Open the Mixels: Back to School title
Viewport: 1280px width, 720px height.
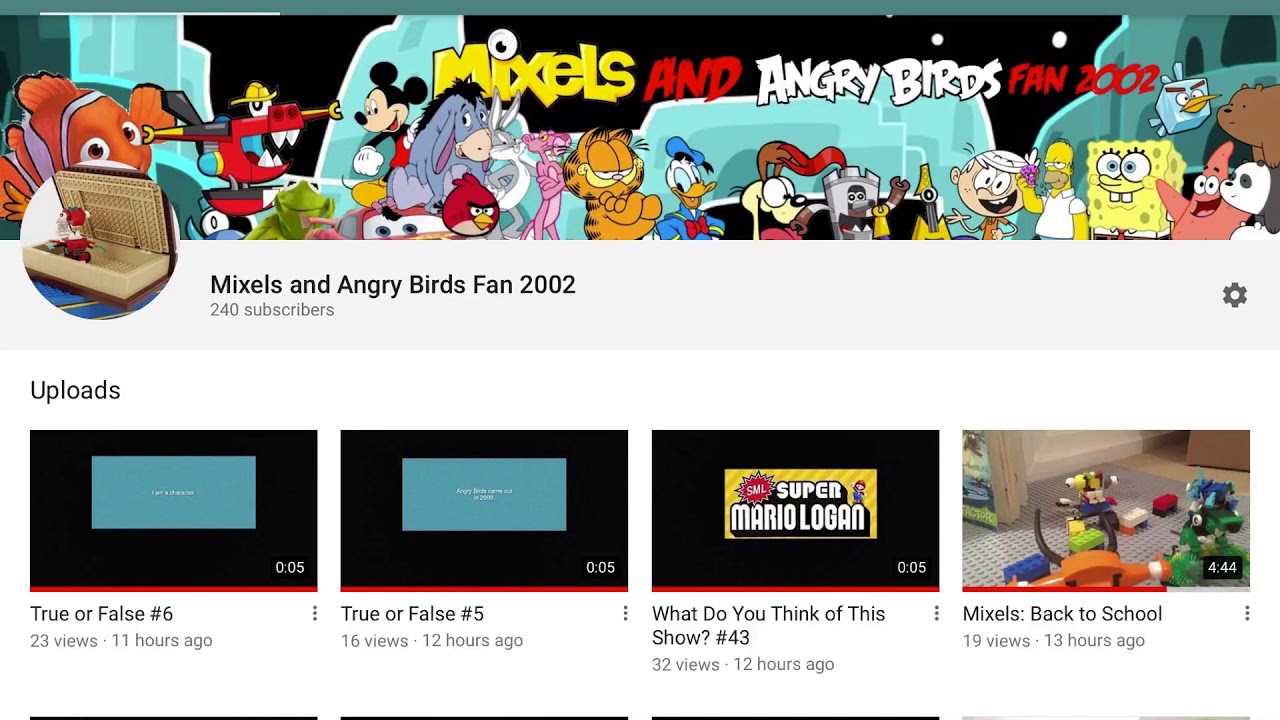click(x=1062, y=614)
